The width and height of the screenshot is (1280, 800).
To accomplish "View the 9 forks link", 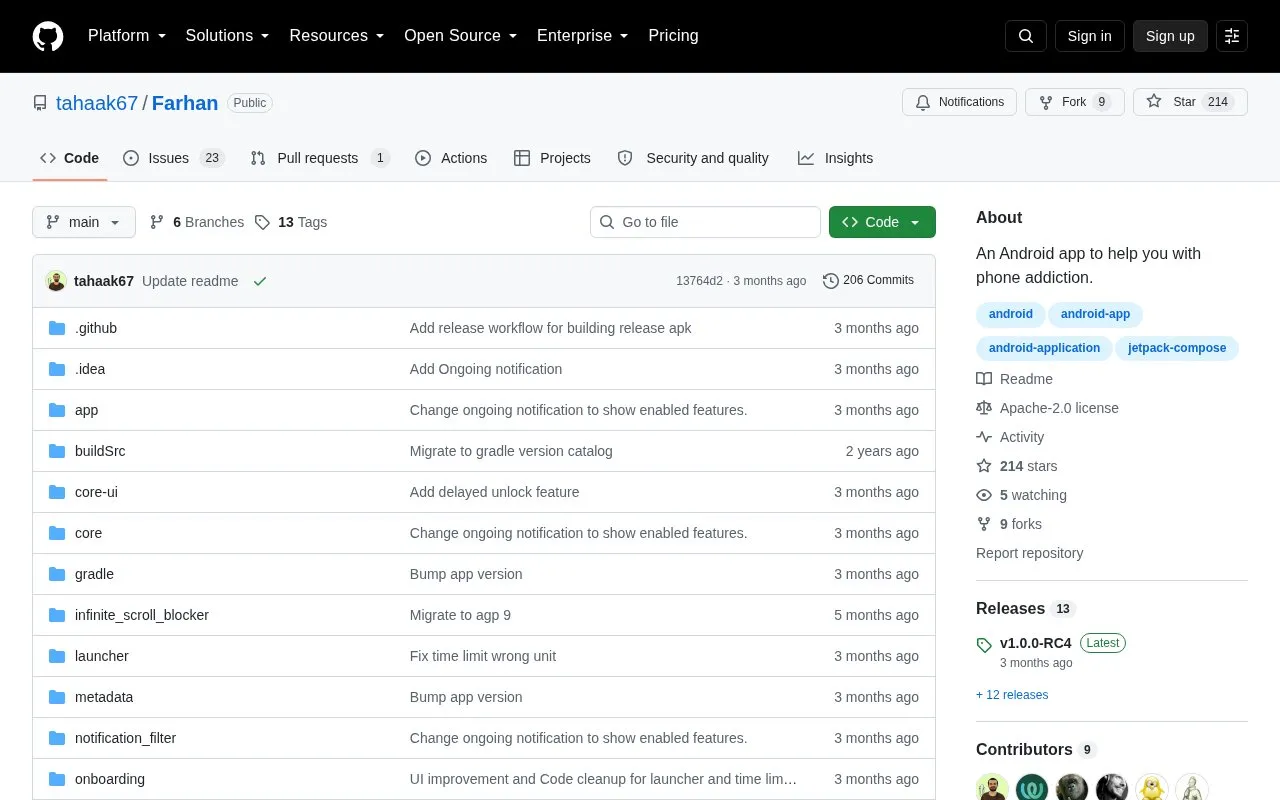I will 1009,524.
